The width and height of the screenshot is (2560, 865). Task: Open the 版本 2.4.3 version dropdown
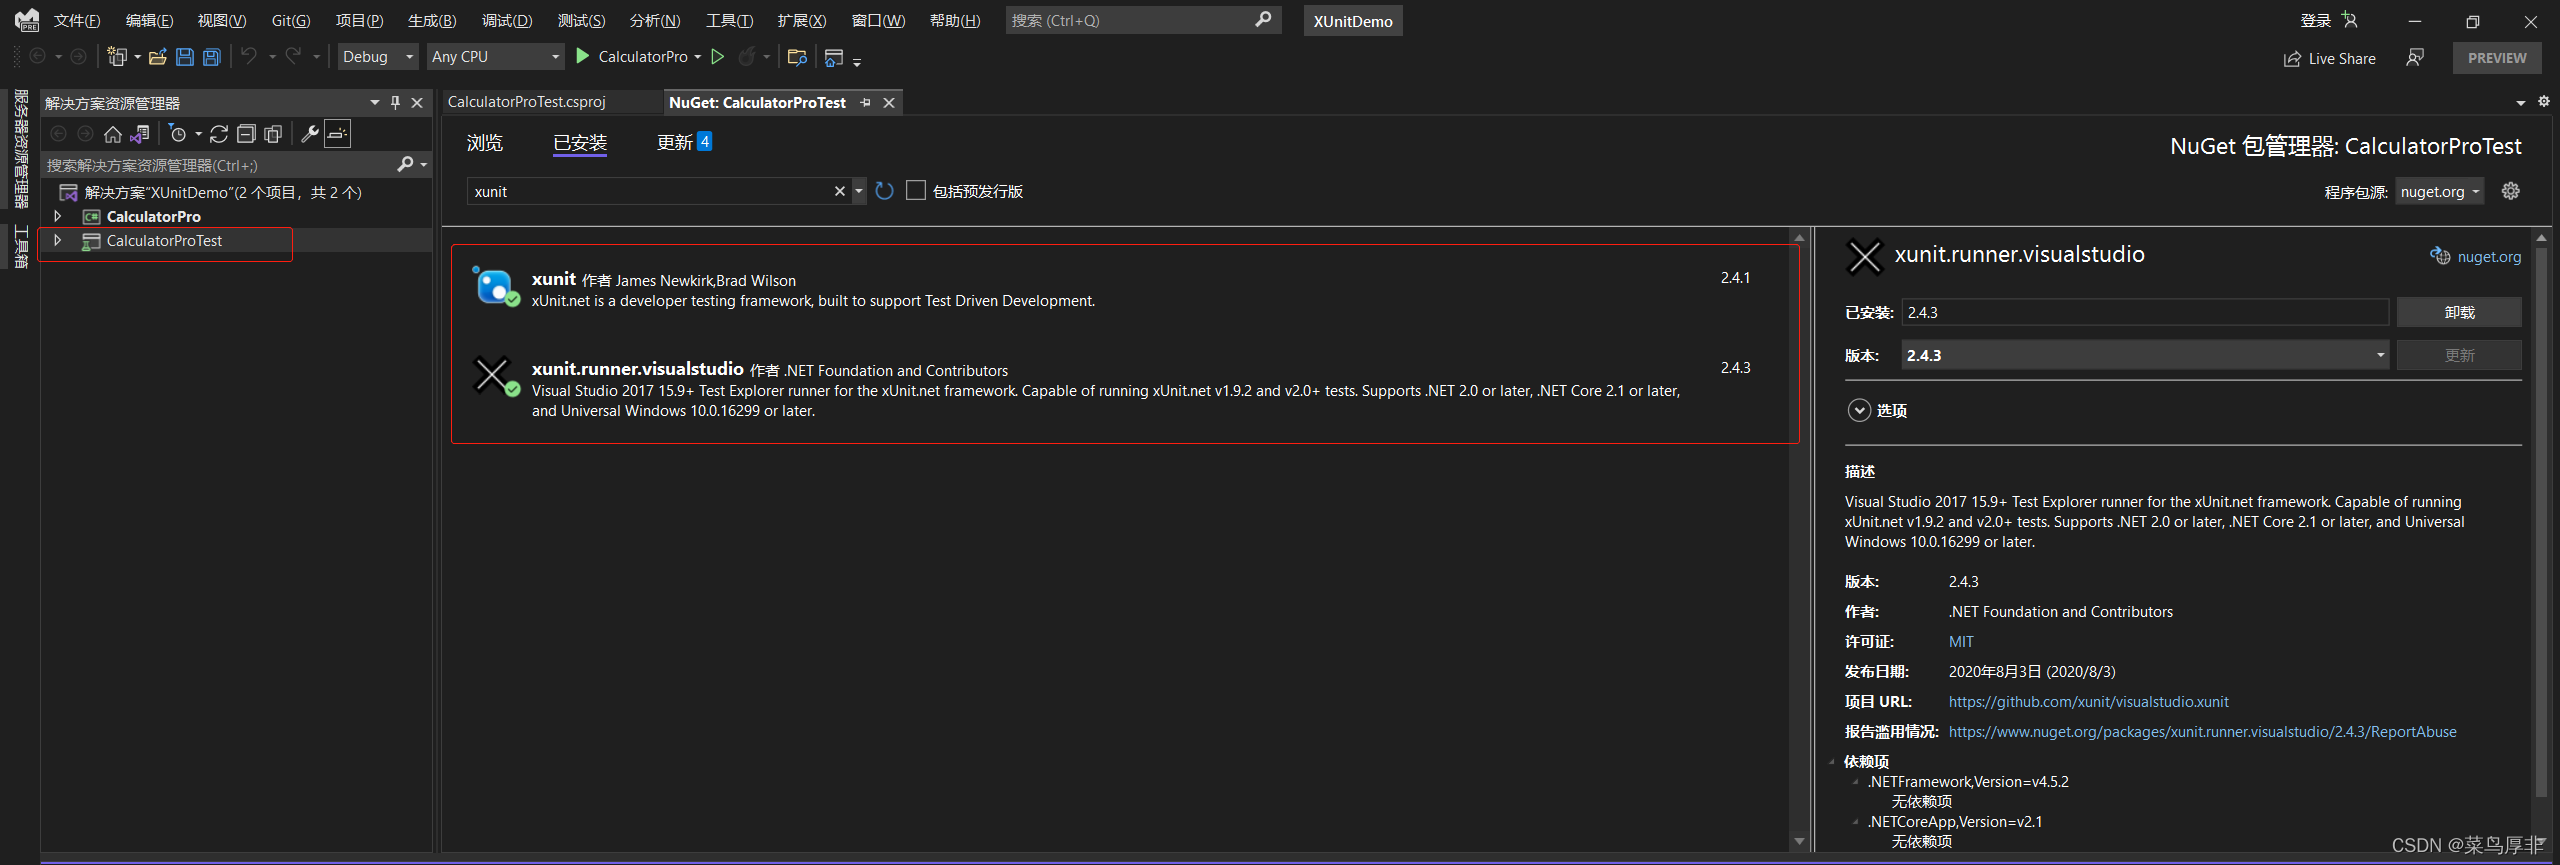click(2145, 355)
